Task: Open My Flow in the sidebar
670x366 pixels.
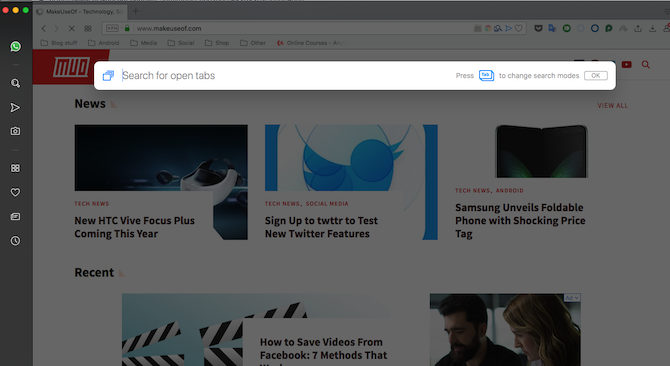Action: pyautogui.click(x=15, y=107)
